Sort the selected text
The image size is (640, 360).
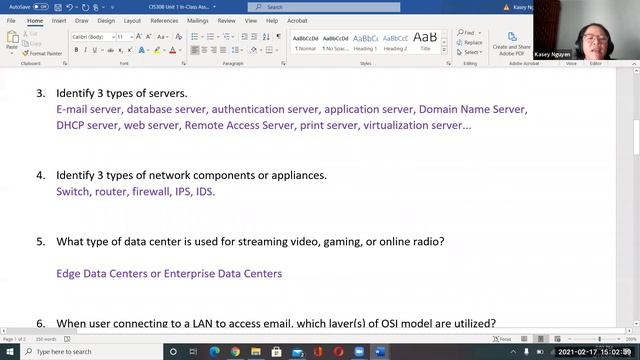pyautogui.click(x=266, y=37)
